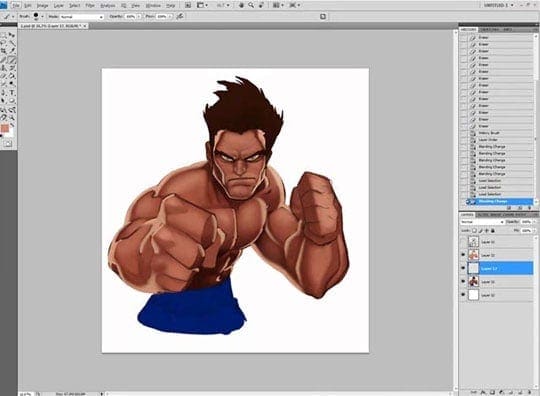Select the Eraser tool
The height and width of the screenshot is (396, 540).
[x=3, y=75]
